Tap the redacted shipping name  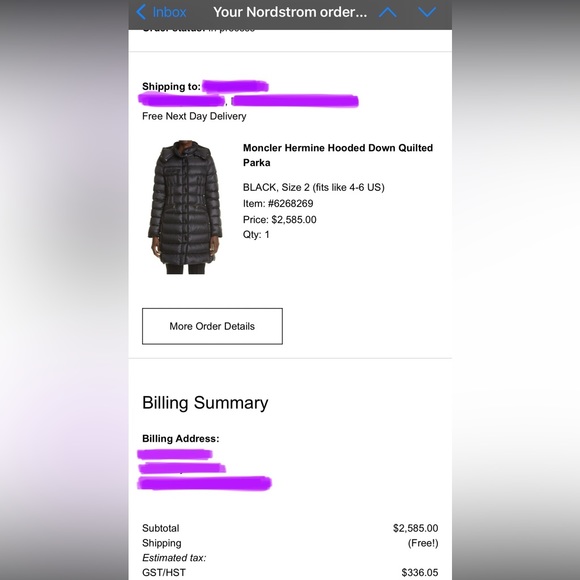point(235,87)
